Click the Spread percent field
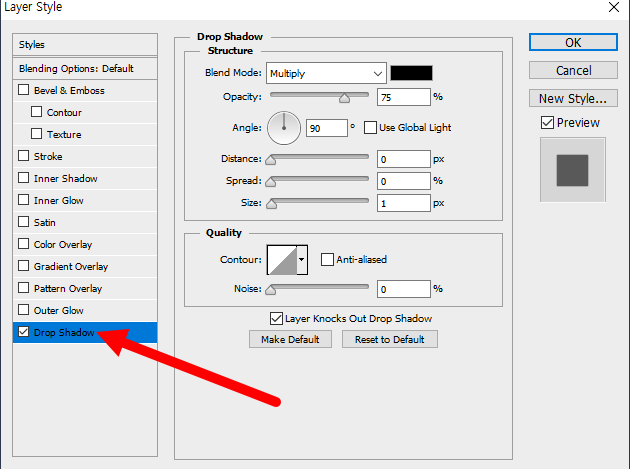This screenshot has width=630, height=469. tap(403, 181)
